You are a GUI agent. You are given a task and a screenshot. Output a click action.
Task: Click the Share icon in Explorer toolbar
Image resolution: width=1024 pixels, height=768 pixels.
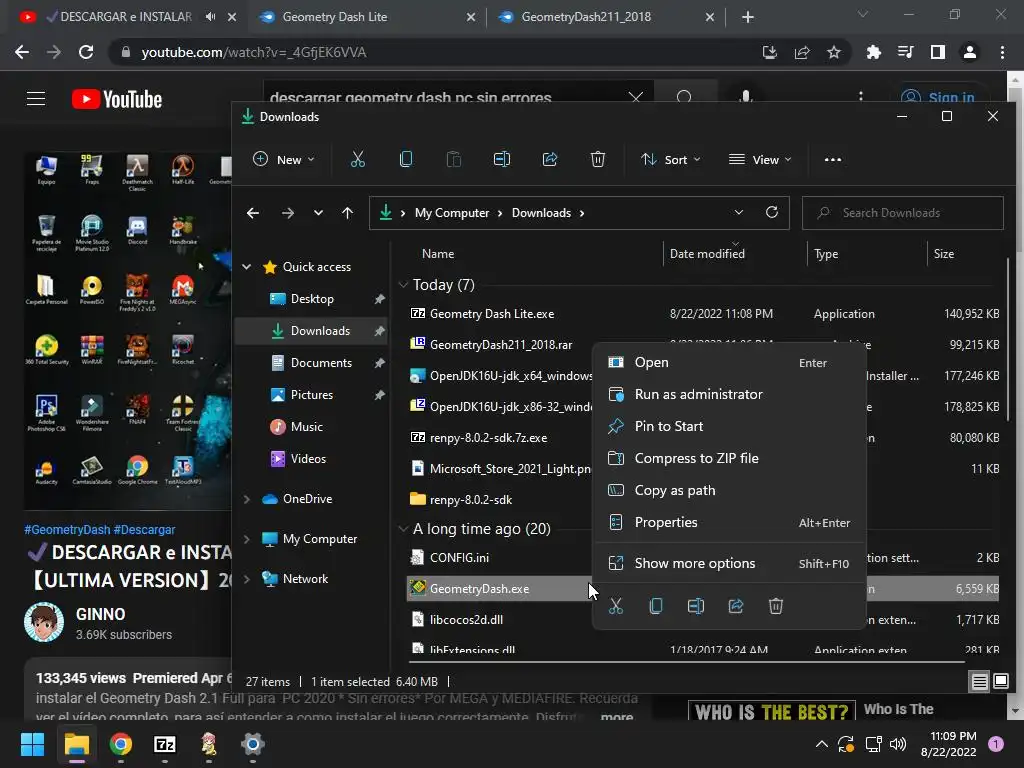[550, 159]
